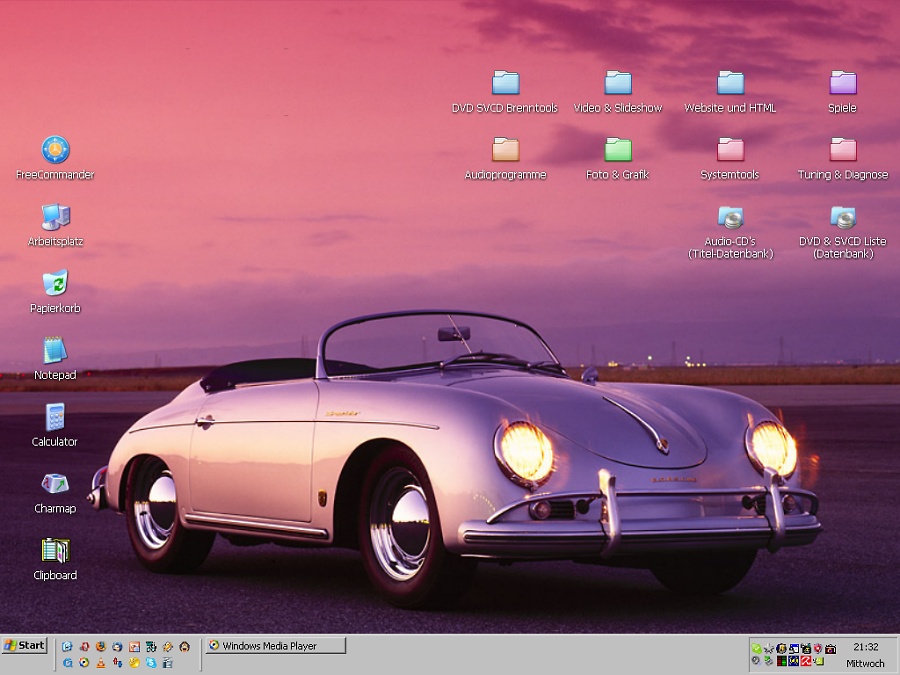Launch VLC cone icon in Quick Launch
The image size is (900, 675).
[x=101, y=662]
